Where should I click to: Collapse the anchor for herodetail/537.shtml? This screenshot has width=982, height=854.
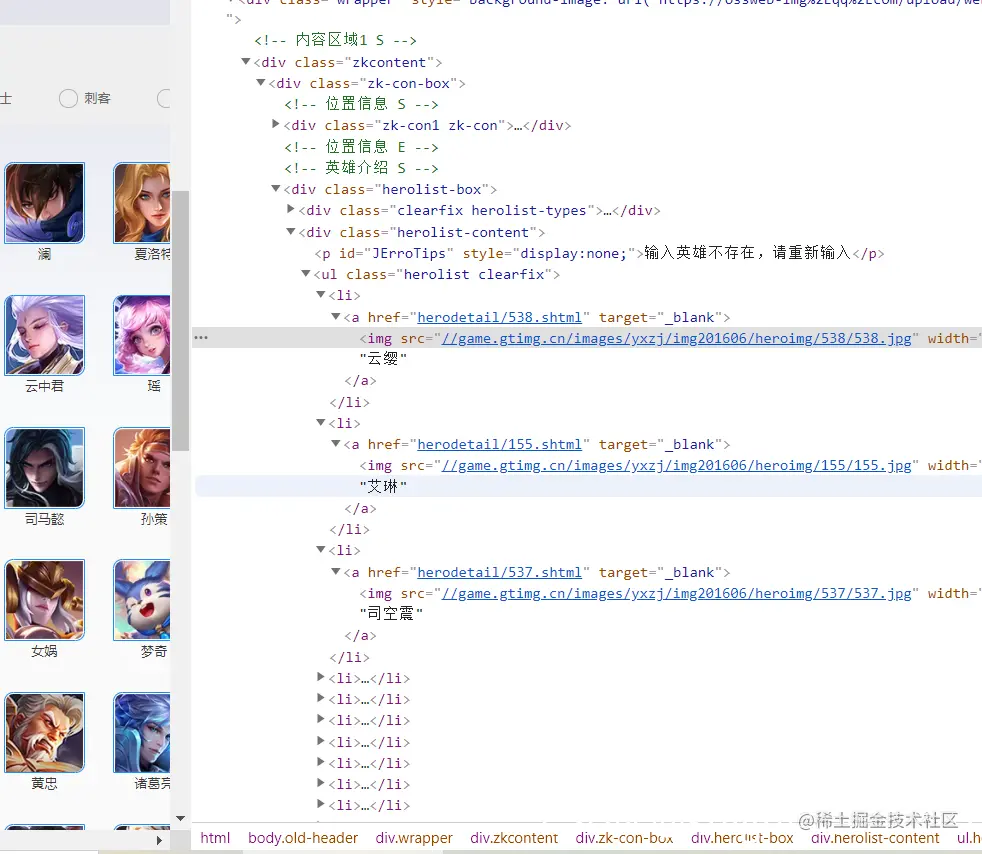coord(336,572)
